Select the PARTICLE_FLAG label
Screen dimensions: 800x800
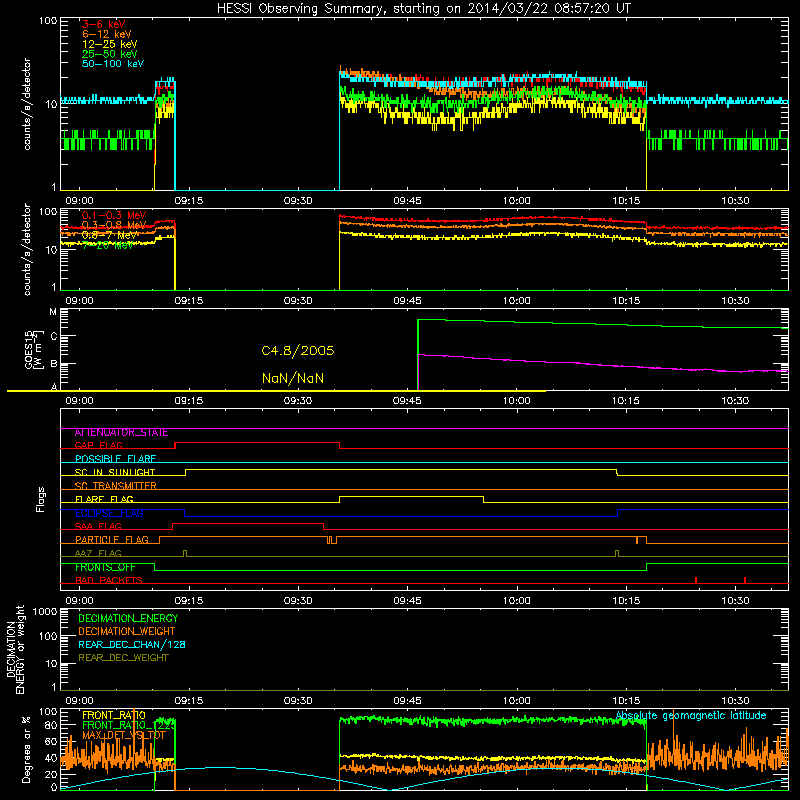coord(112,540)
